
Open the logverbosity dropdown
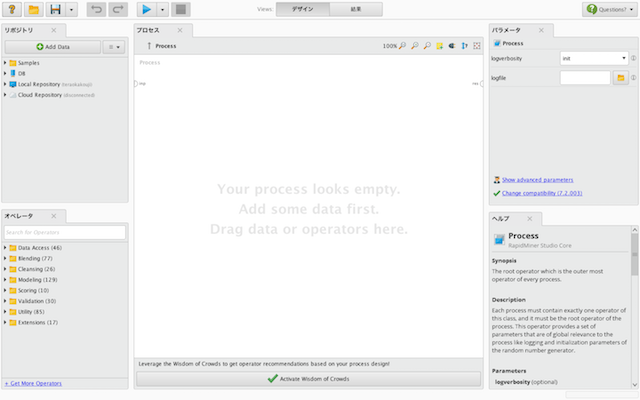pyautogui.click(x=594, y=58)
